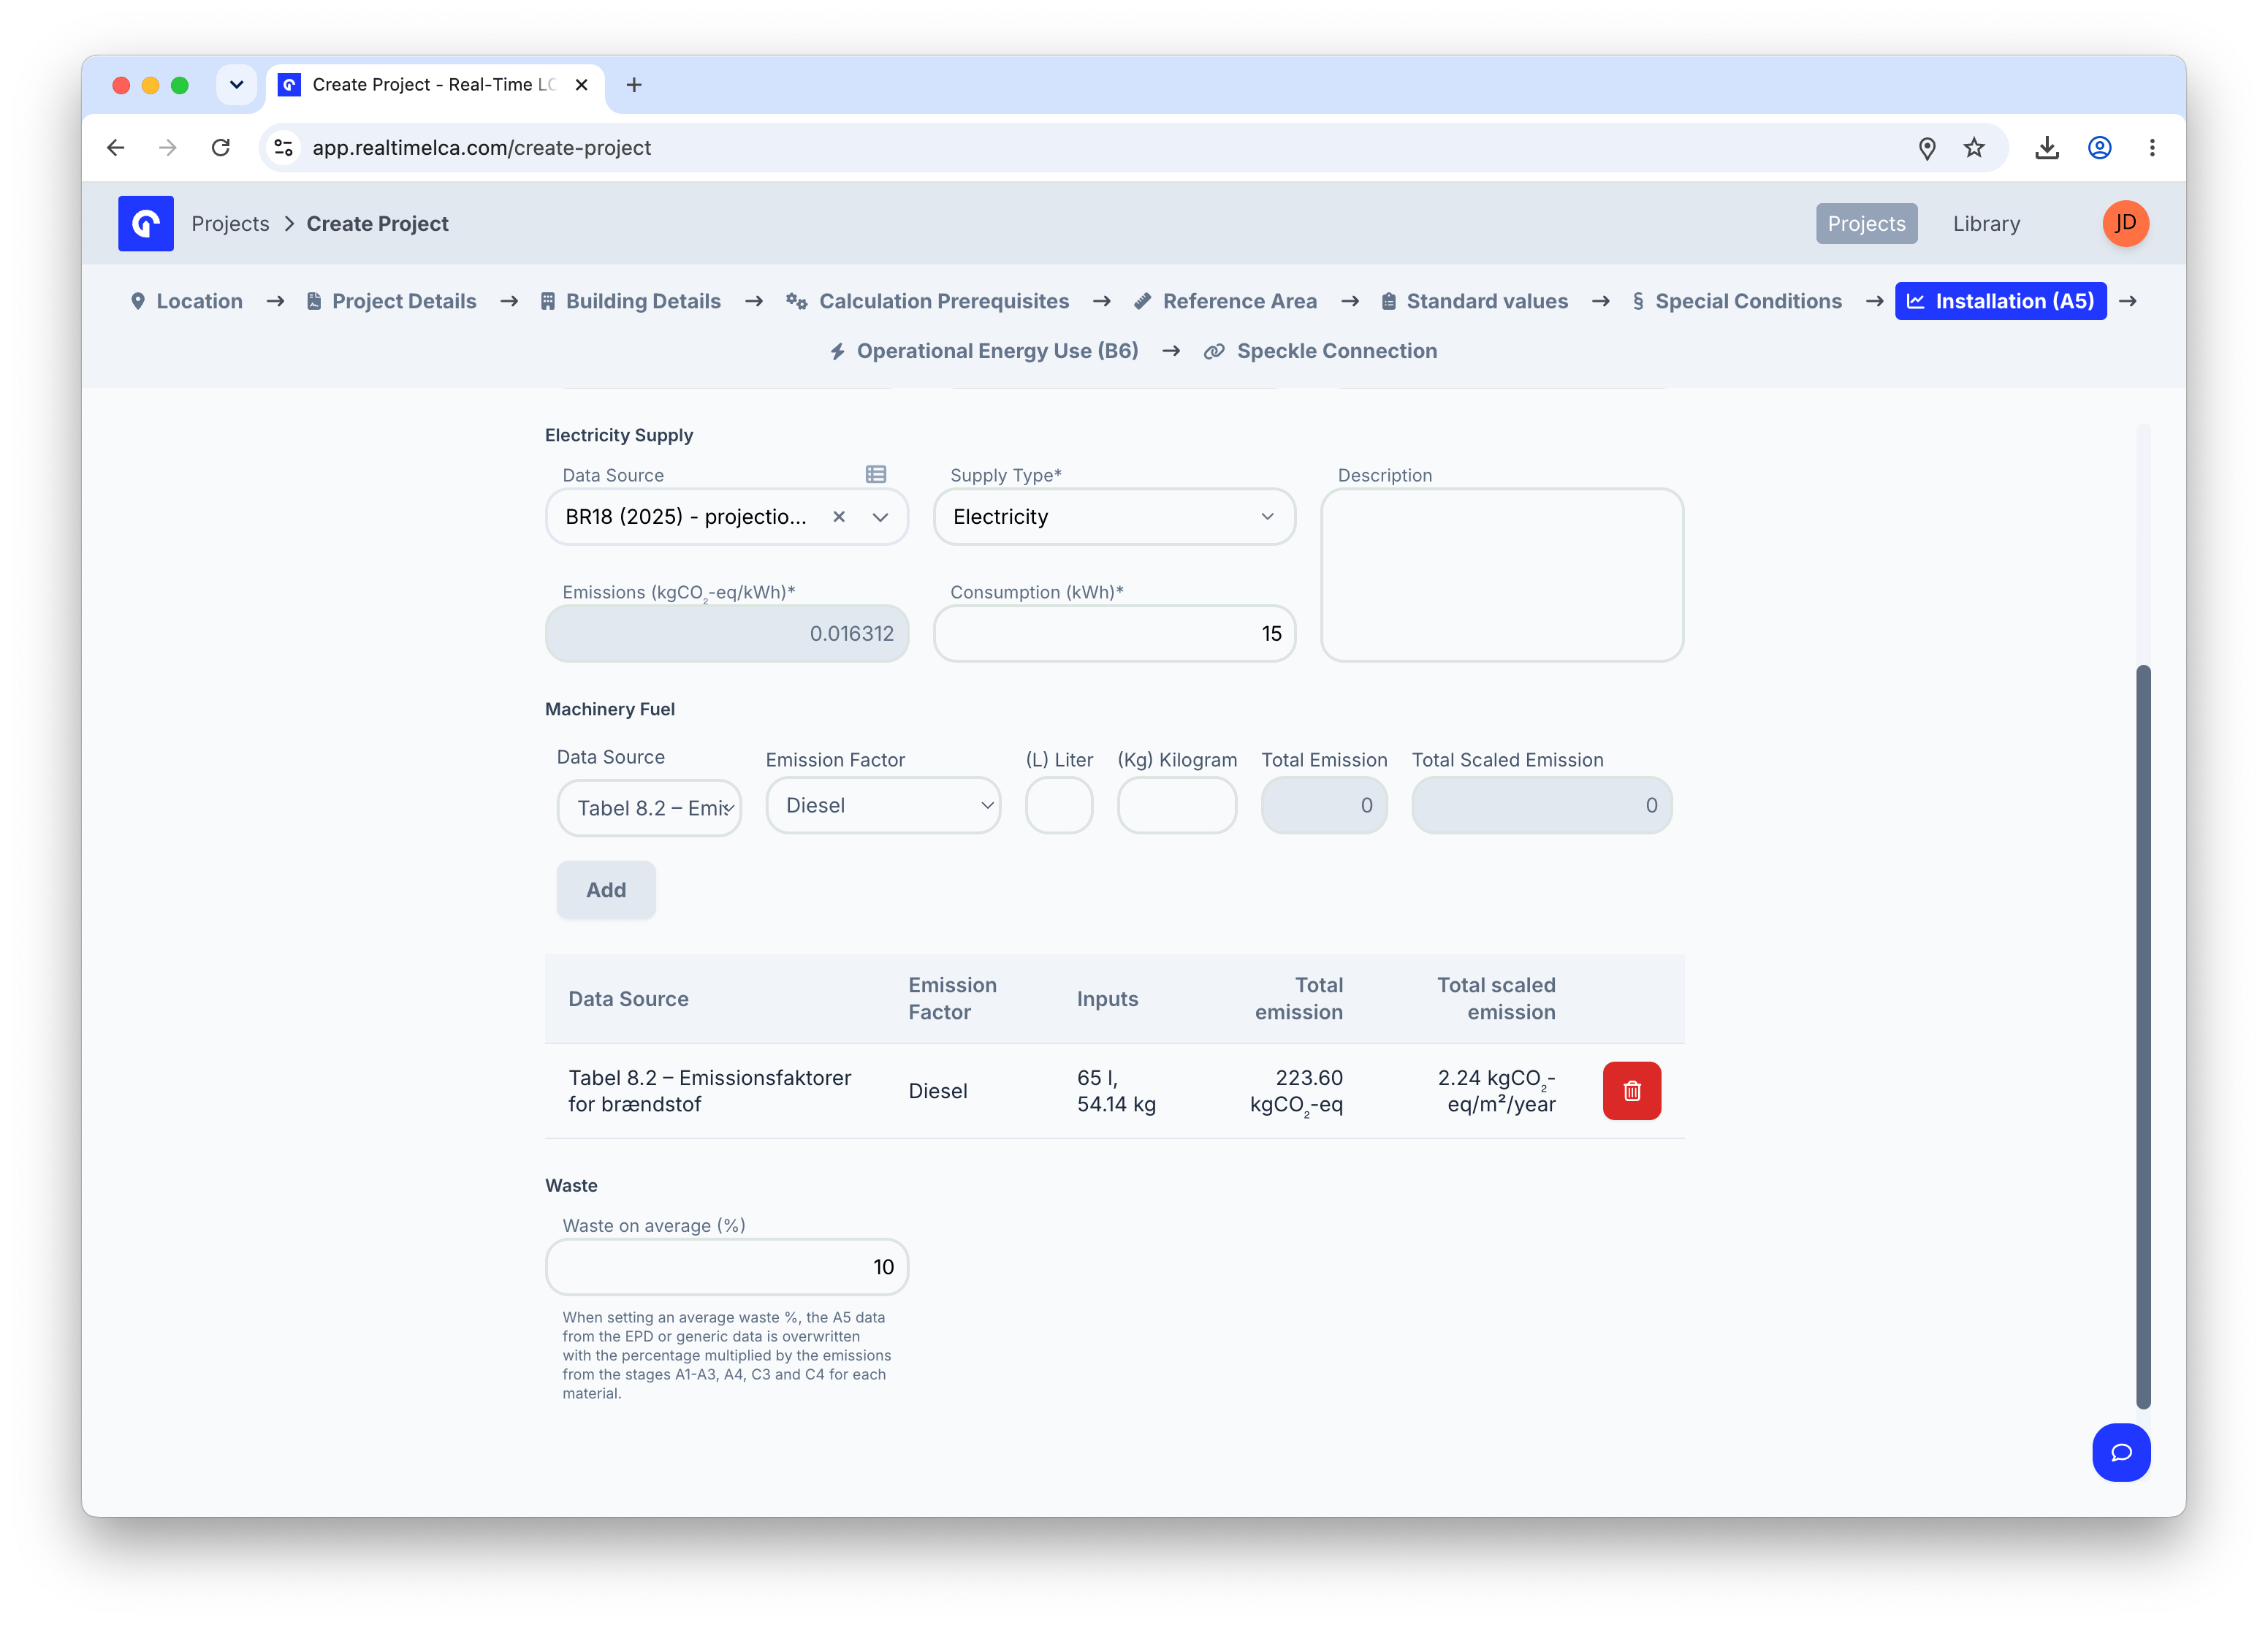The height and width of the screenshot is (1625, 2268).
Task: Click the '223.60 kgCO2-eq' total emission cell
Action: click(x=1296, y=1091)
